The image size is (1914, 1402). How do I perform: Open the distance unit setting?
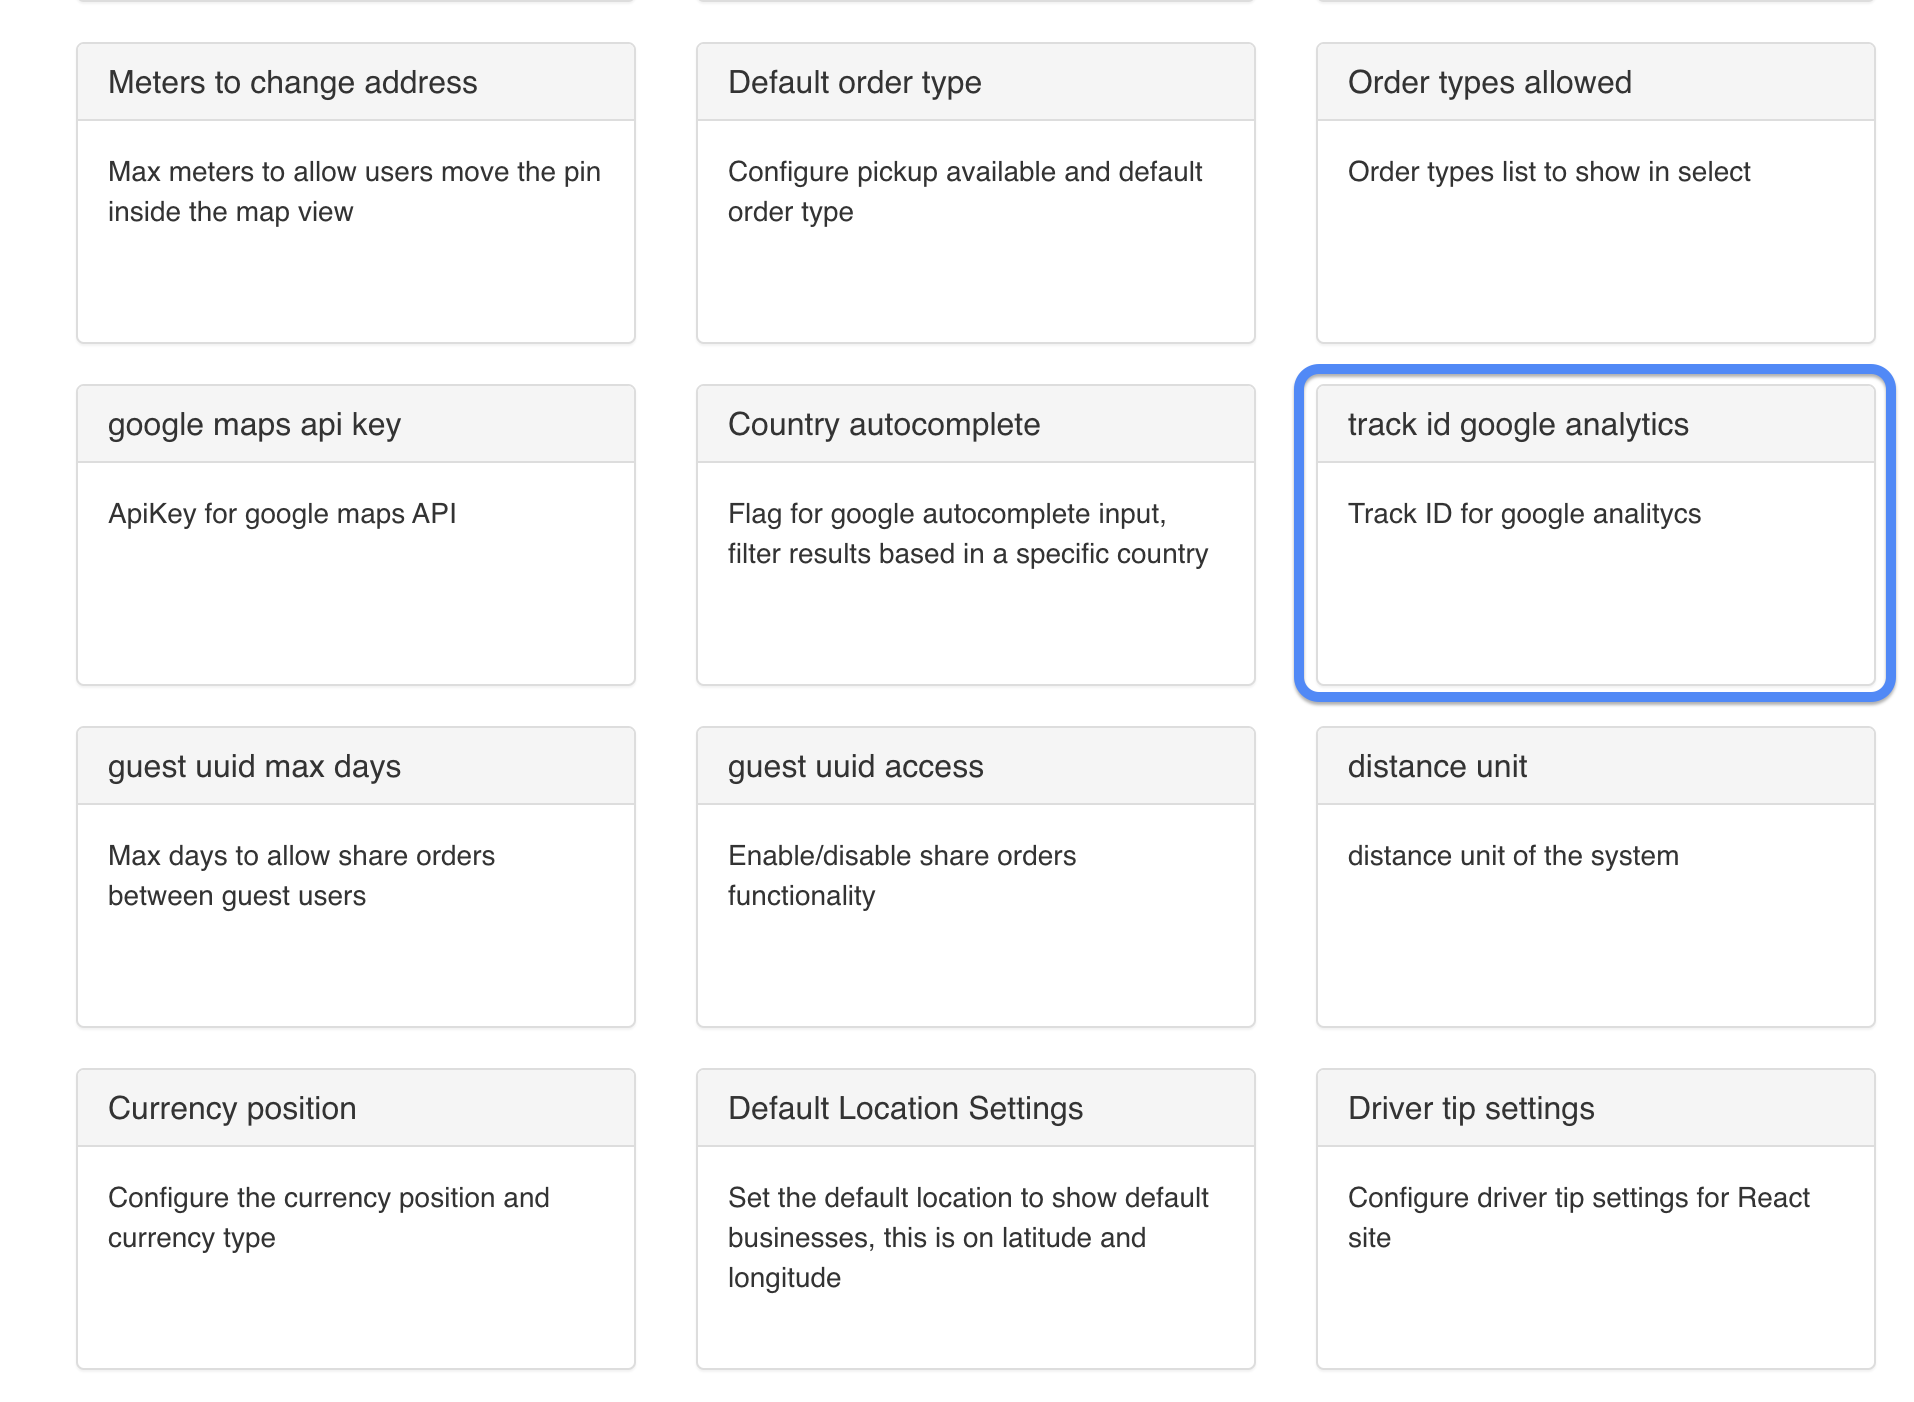pos(1596,877)
